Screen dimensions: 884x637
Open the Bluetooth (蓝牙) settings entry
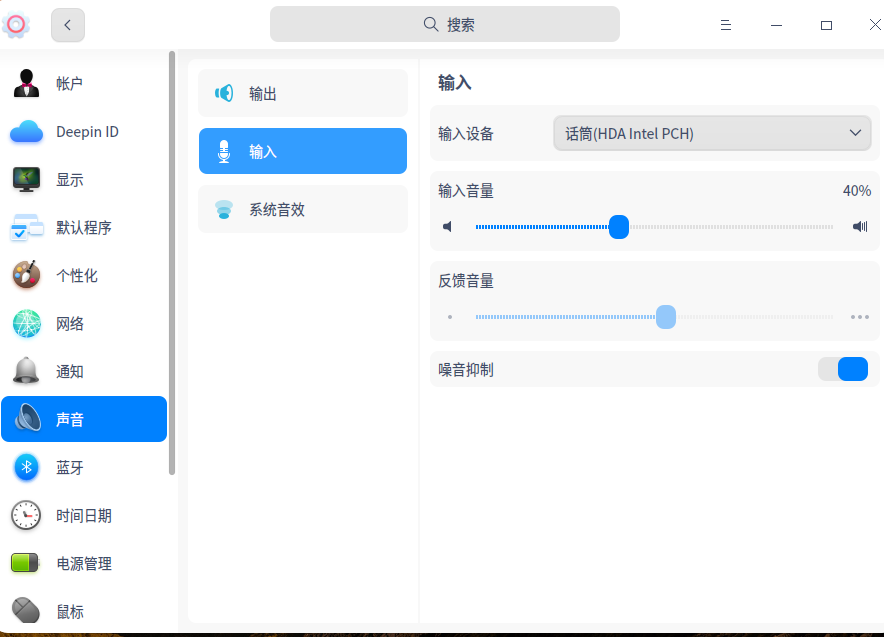(x=84, y=467)
